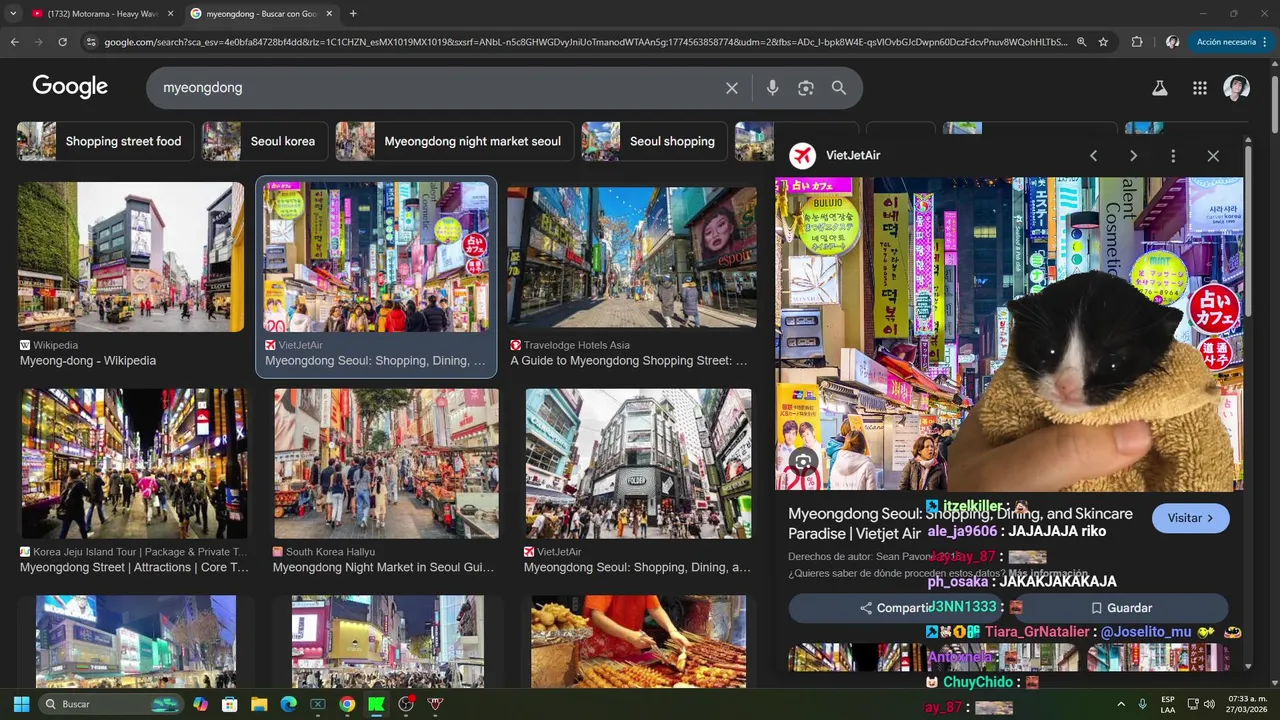
Task: Open the tab search dropdown arrow
Action: 13,13
